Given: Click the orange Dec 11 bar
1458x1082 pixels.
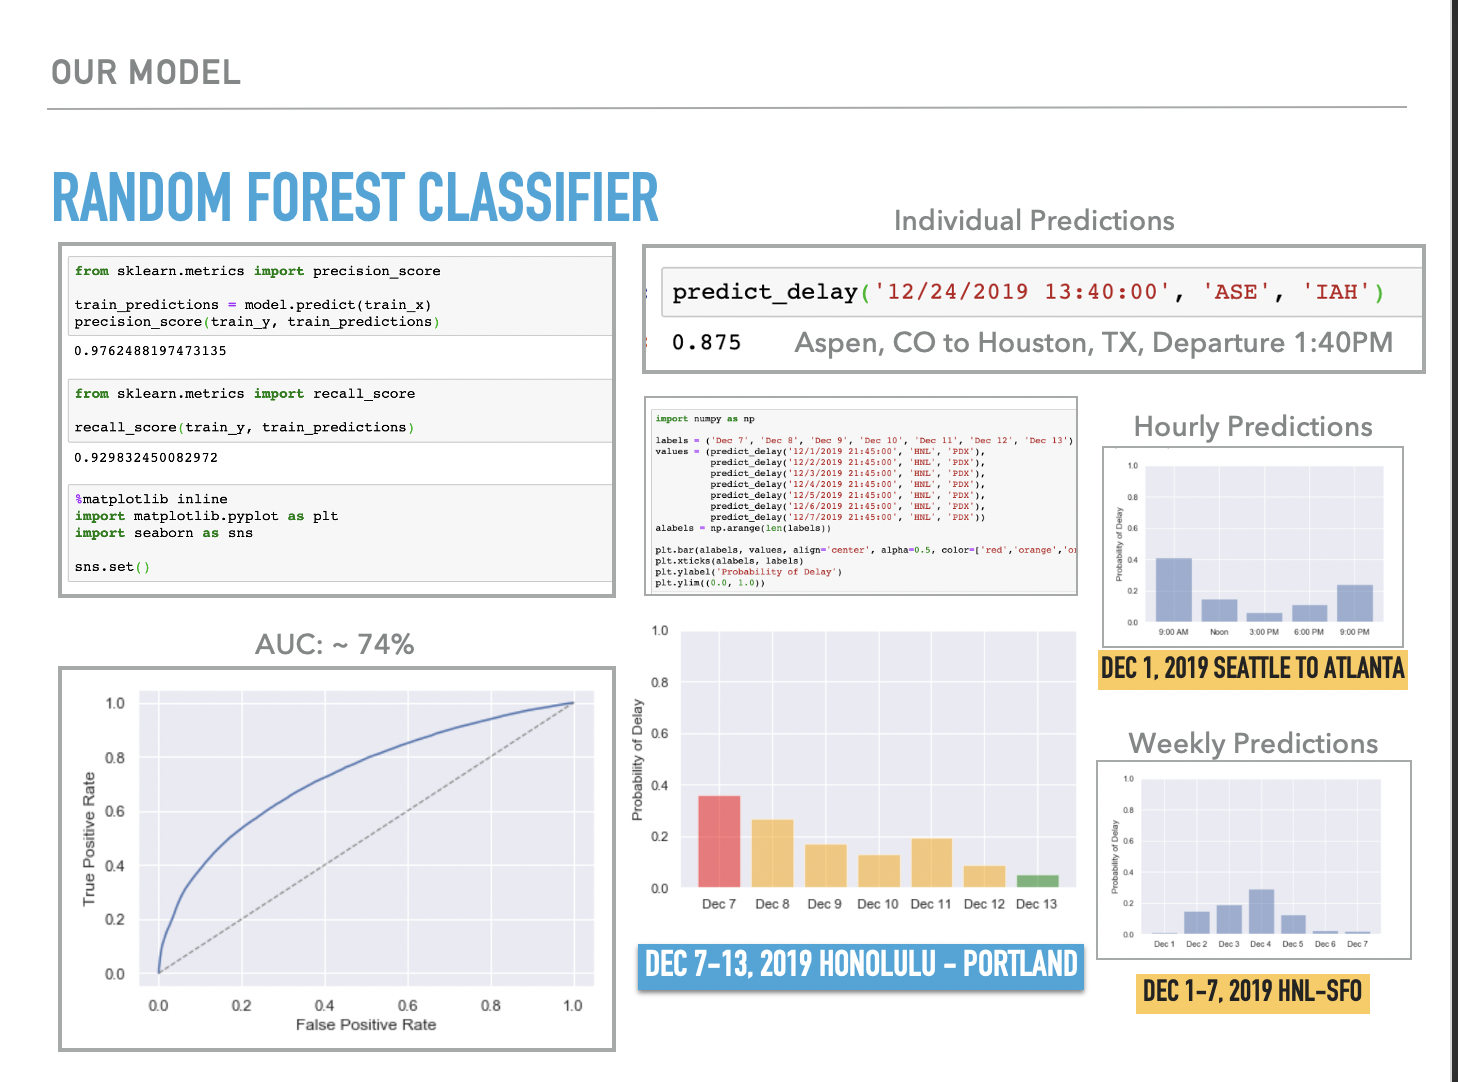Looking at the screenshot, I should 931,862.
